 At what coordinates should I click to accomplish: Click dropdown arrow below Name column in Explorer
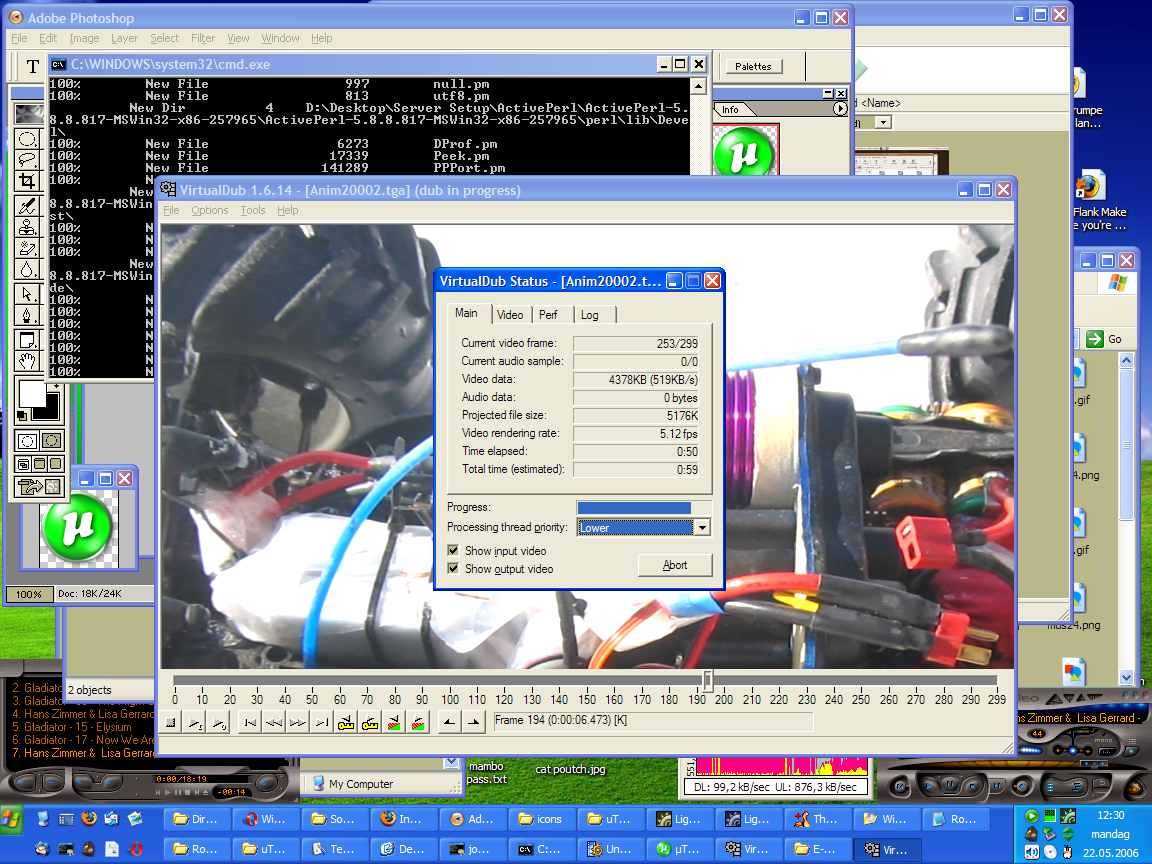point(883,122)
